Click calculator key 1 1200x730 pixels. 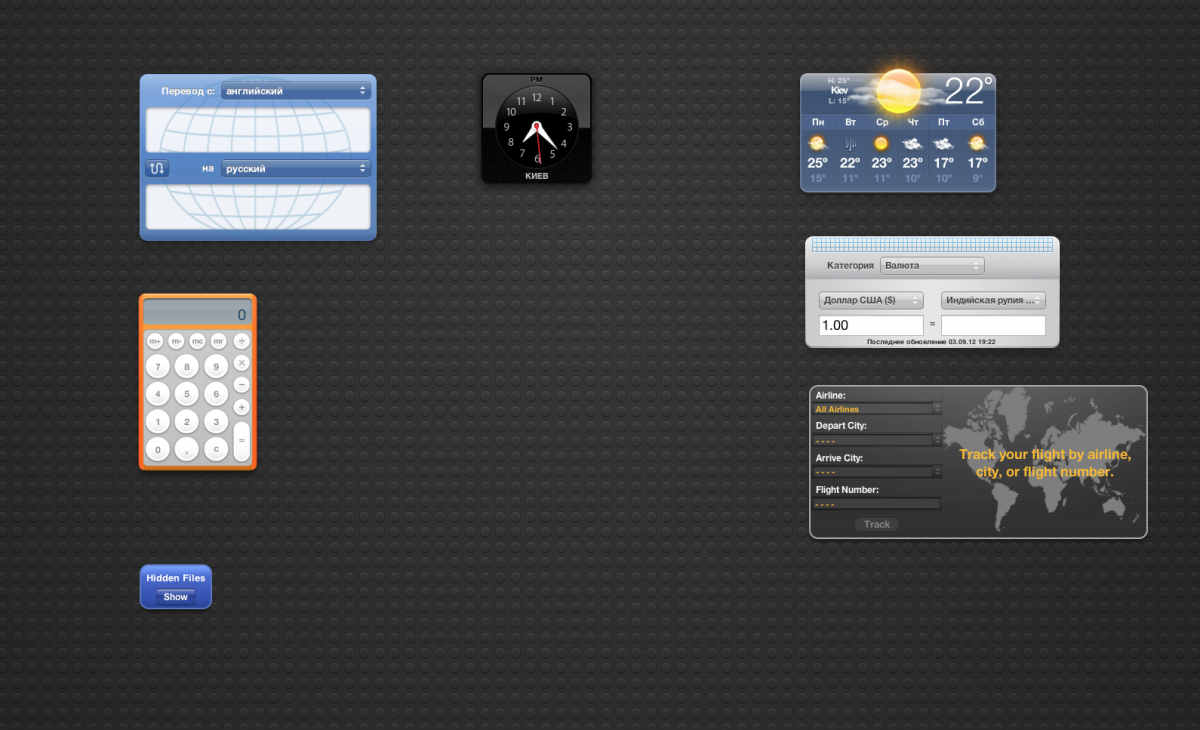point(158,422)
